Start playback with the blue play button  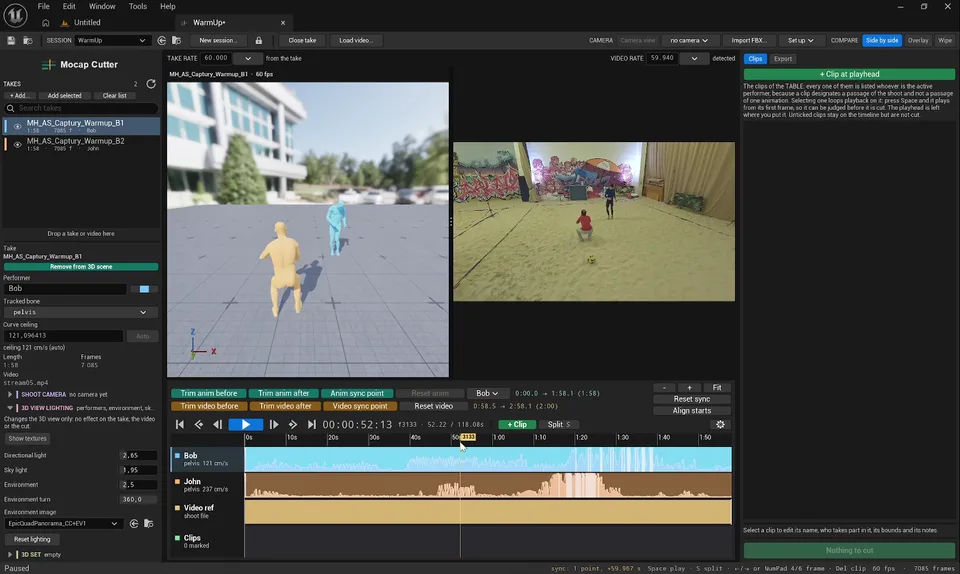(246, 424)
